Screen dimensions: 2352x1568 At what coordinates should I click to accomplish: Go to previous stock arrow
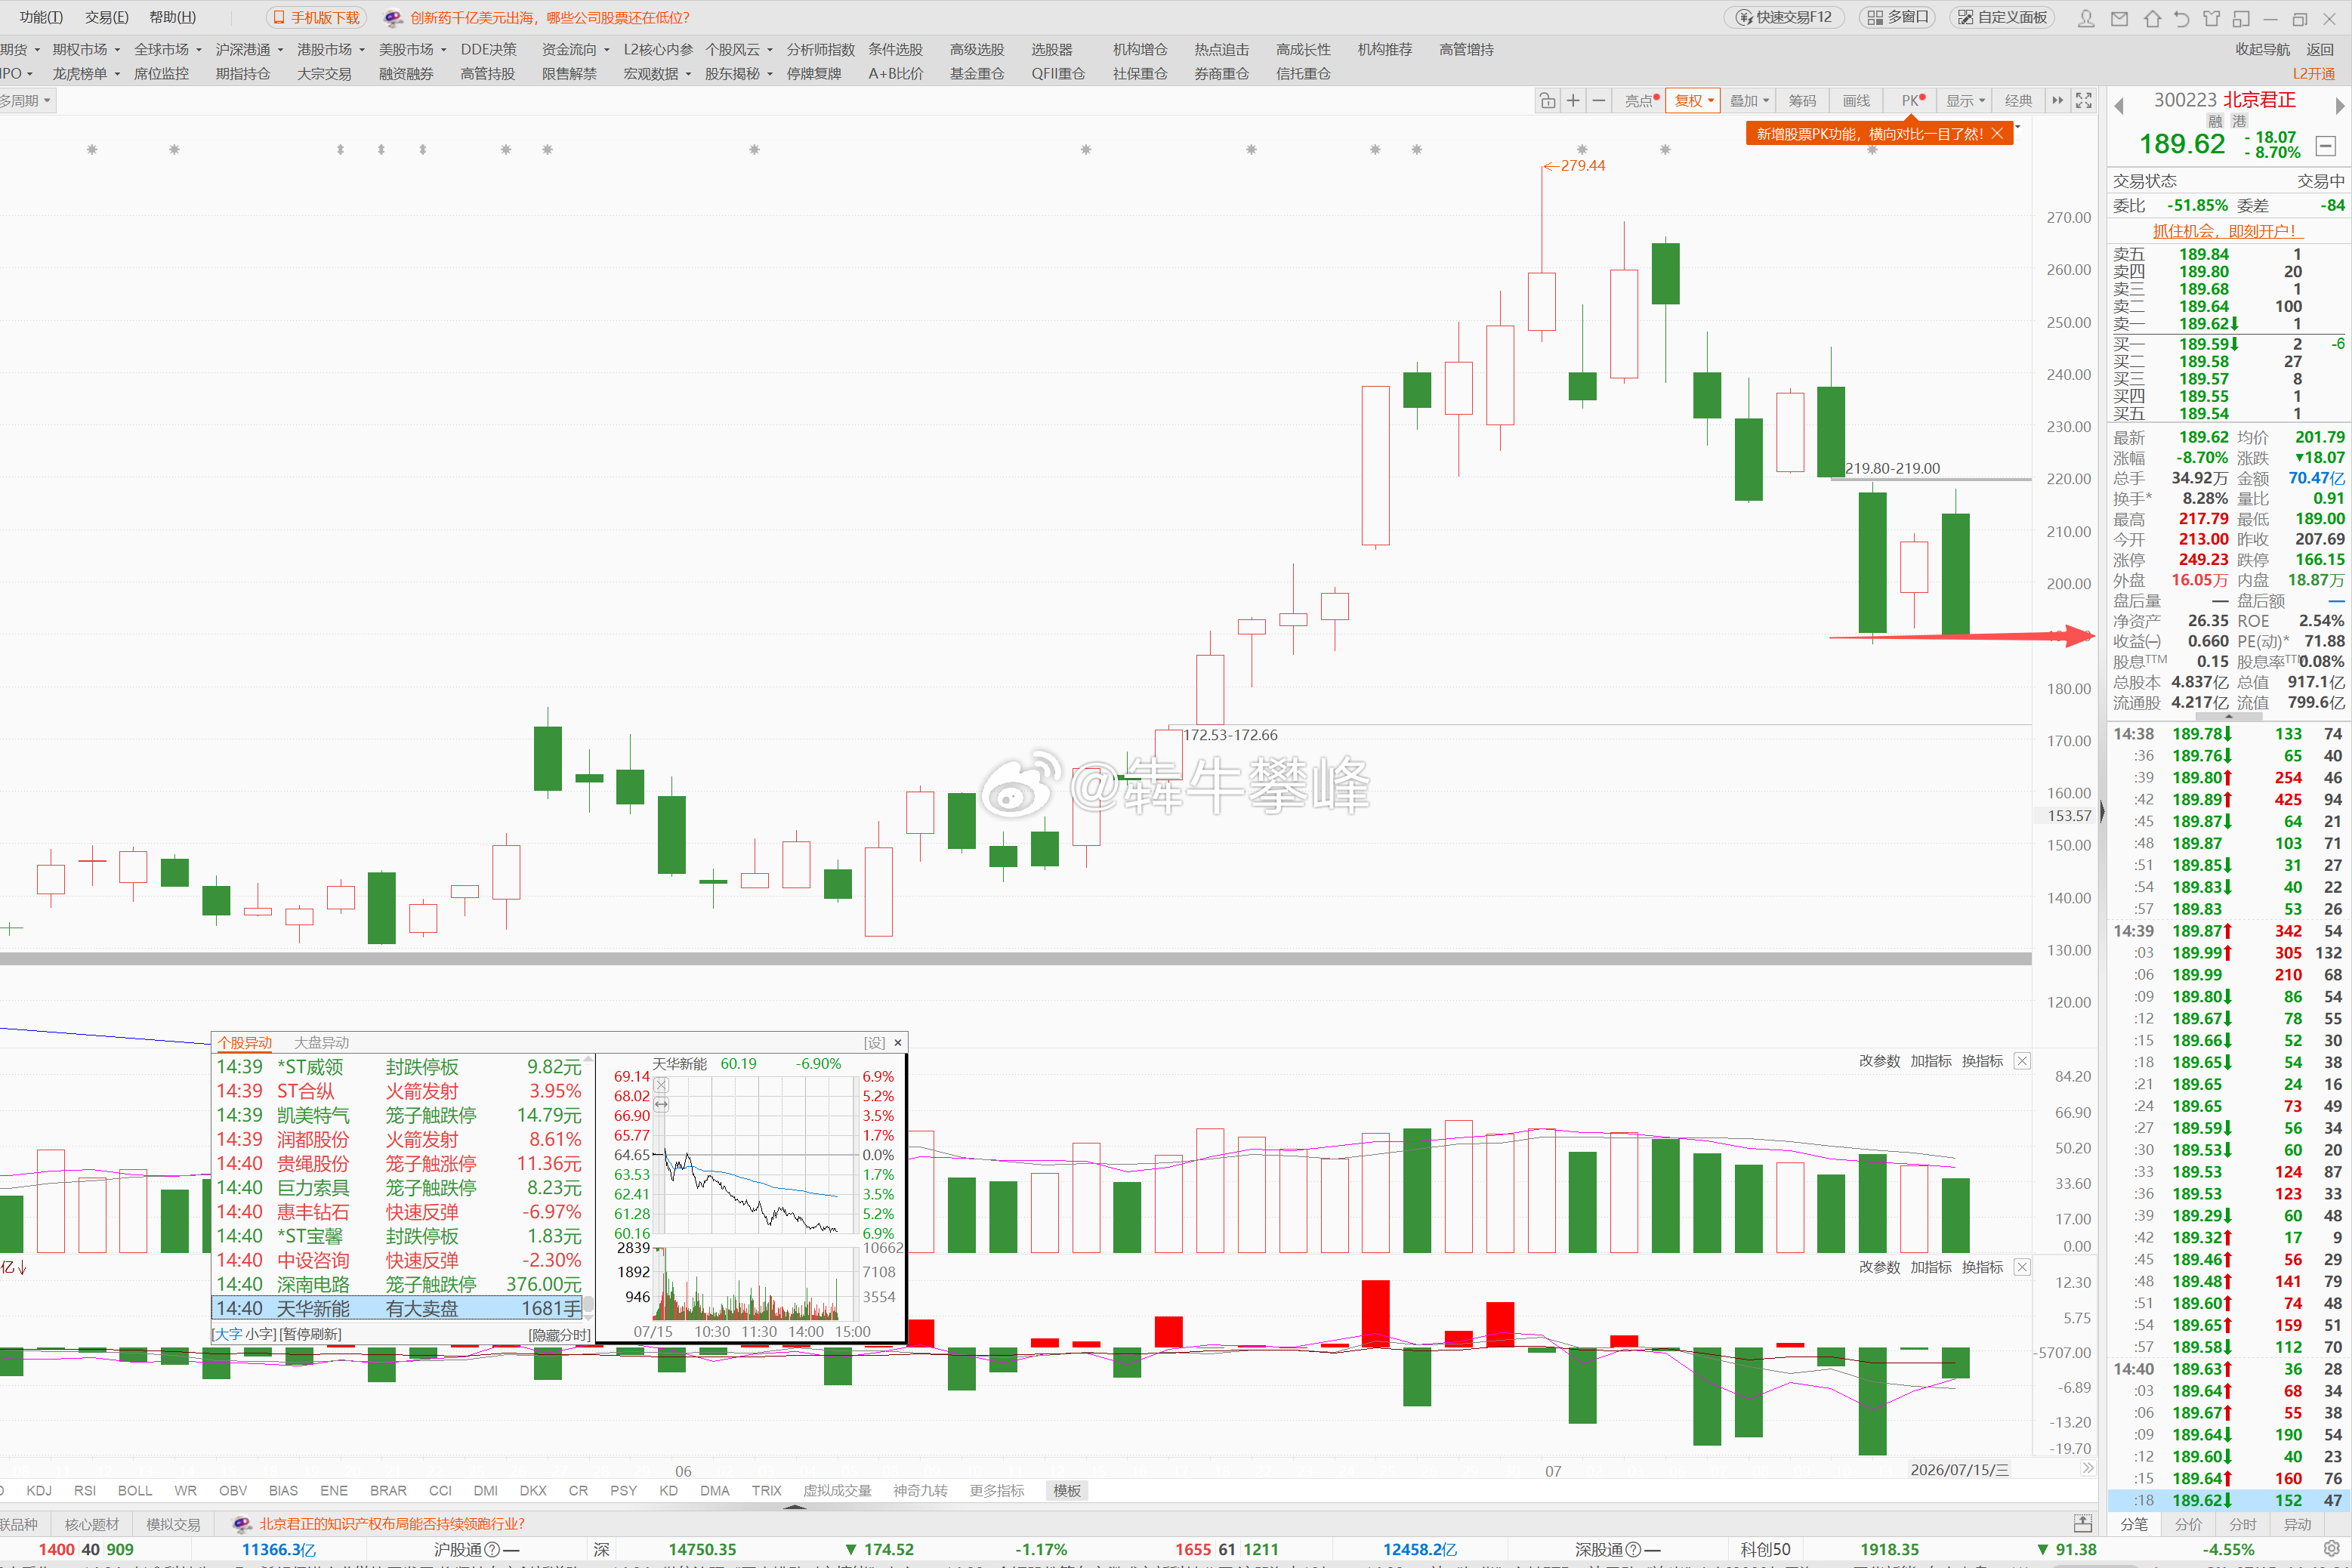click(x=2118, y=106)
